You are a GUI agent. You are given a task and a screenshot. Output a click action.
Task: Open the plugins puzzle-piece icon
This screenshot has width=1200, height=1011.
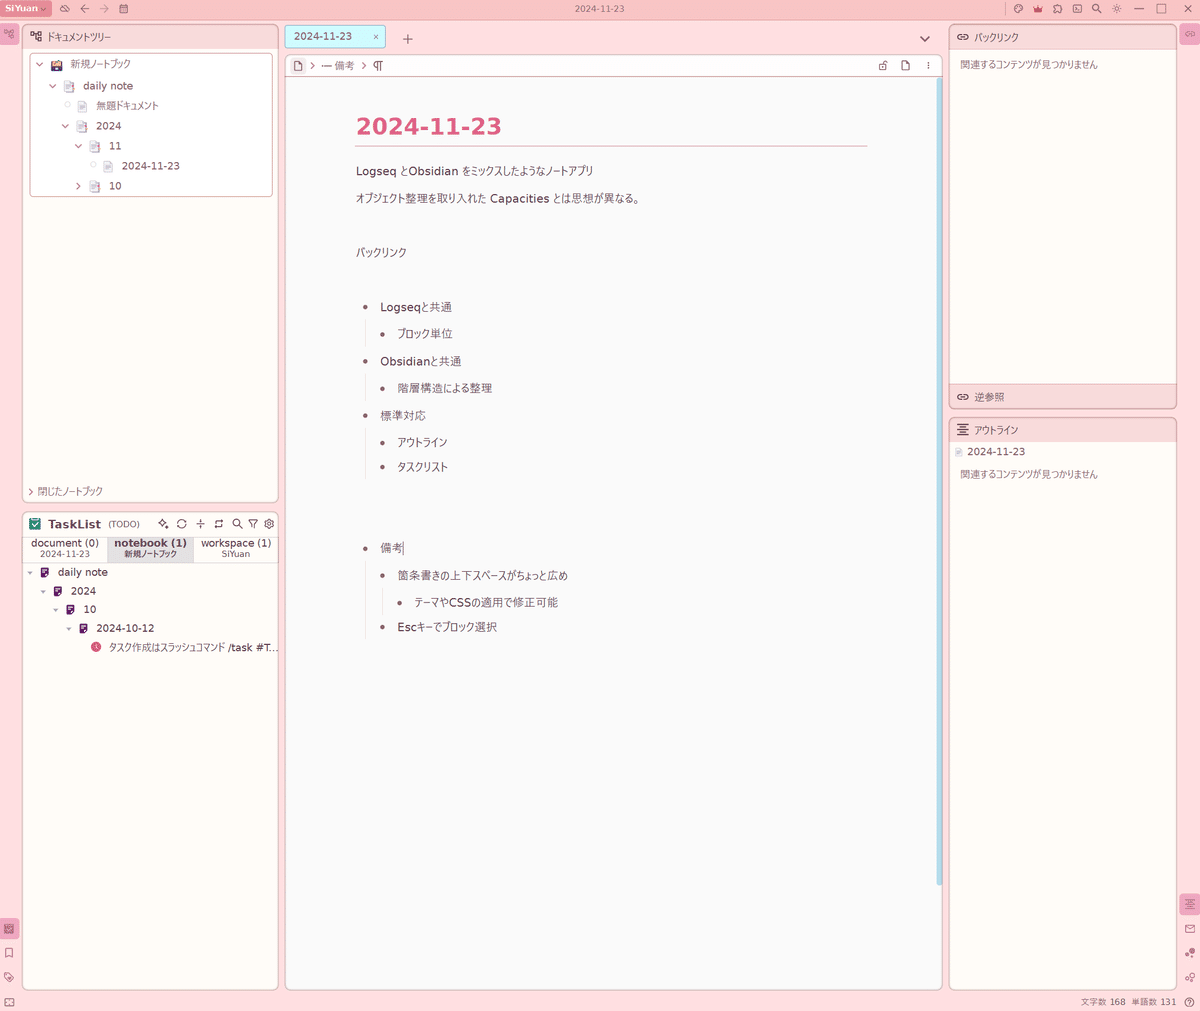point(1057,9)
